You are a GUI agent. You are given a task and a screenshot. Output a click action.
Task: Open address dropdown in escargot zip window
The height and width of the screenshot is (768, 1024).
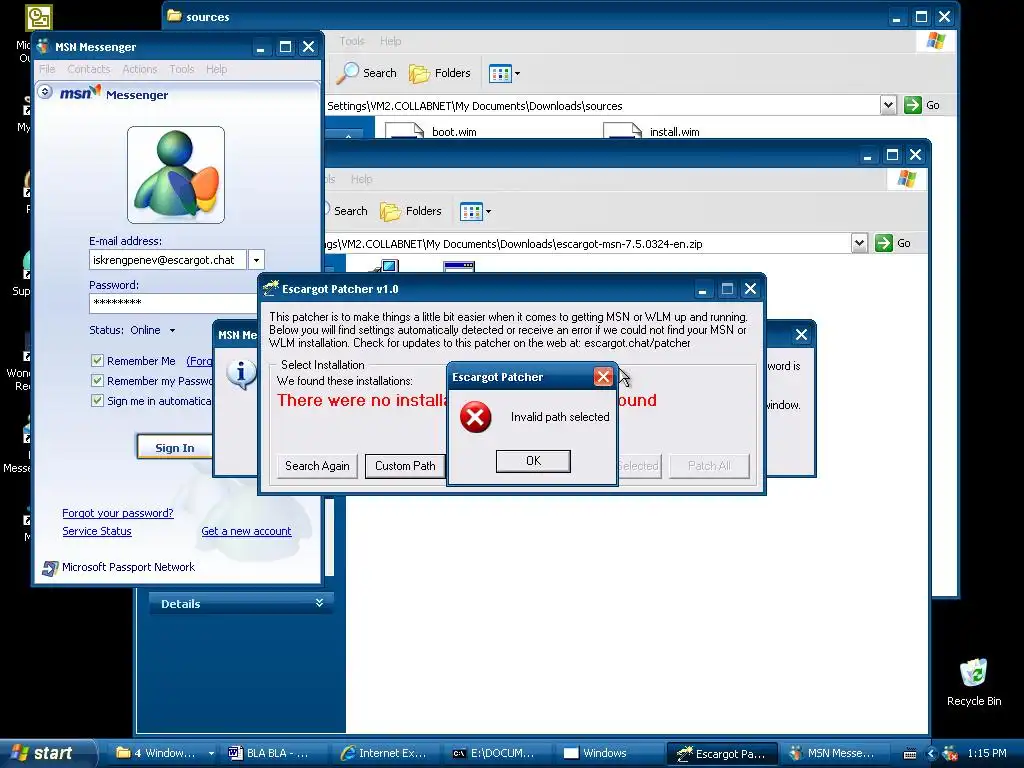[859, 243]
